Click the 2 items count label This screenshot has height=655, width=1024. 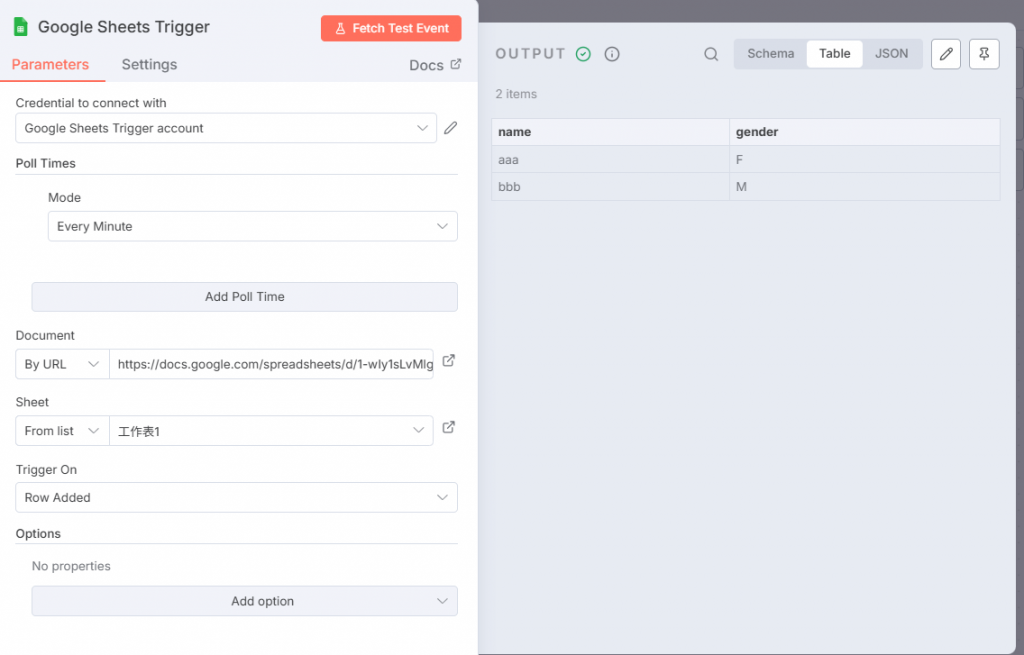(x=516, y=94)
